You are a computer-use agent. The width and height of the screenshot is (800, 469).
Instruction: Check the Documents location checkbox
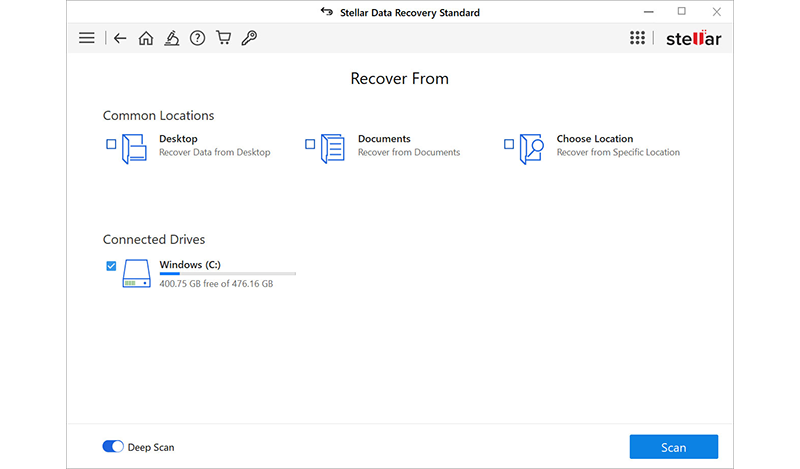pos(310,144)
